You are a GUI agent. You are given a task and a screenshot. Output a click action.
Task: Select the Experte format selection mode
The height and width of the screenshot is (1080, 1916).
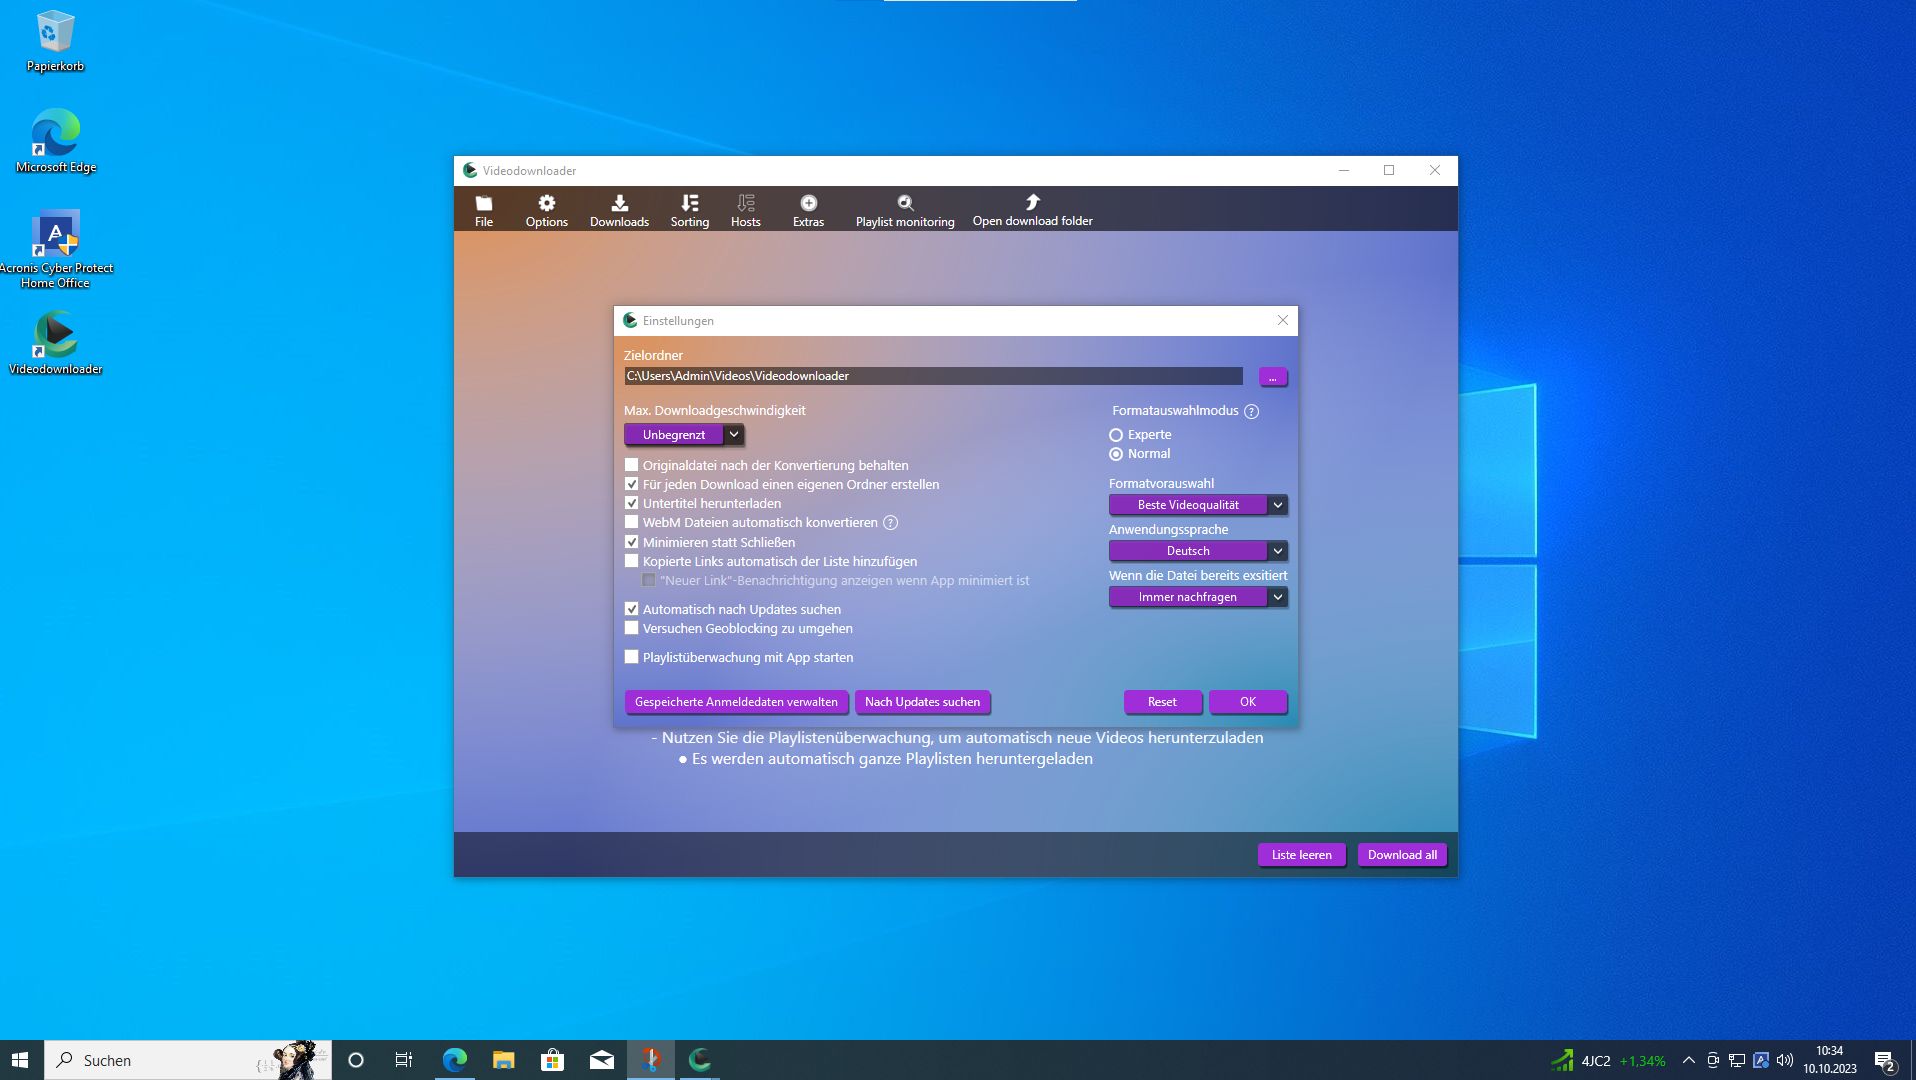click(1116, 434)
